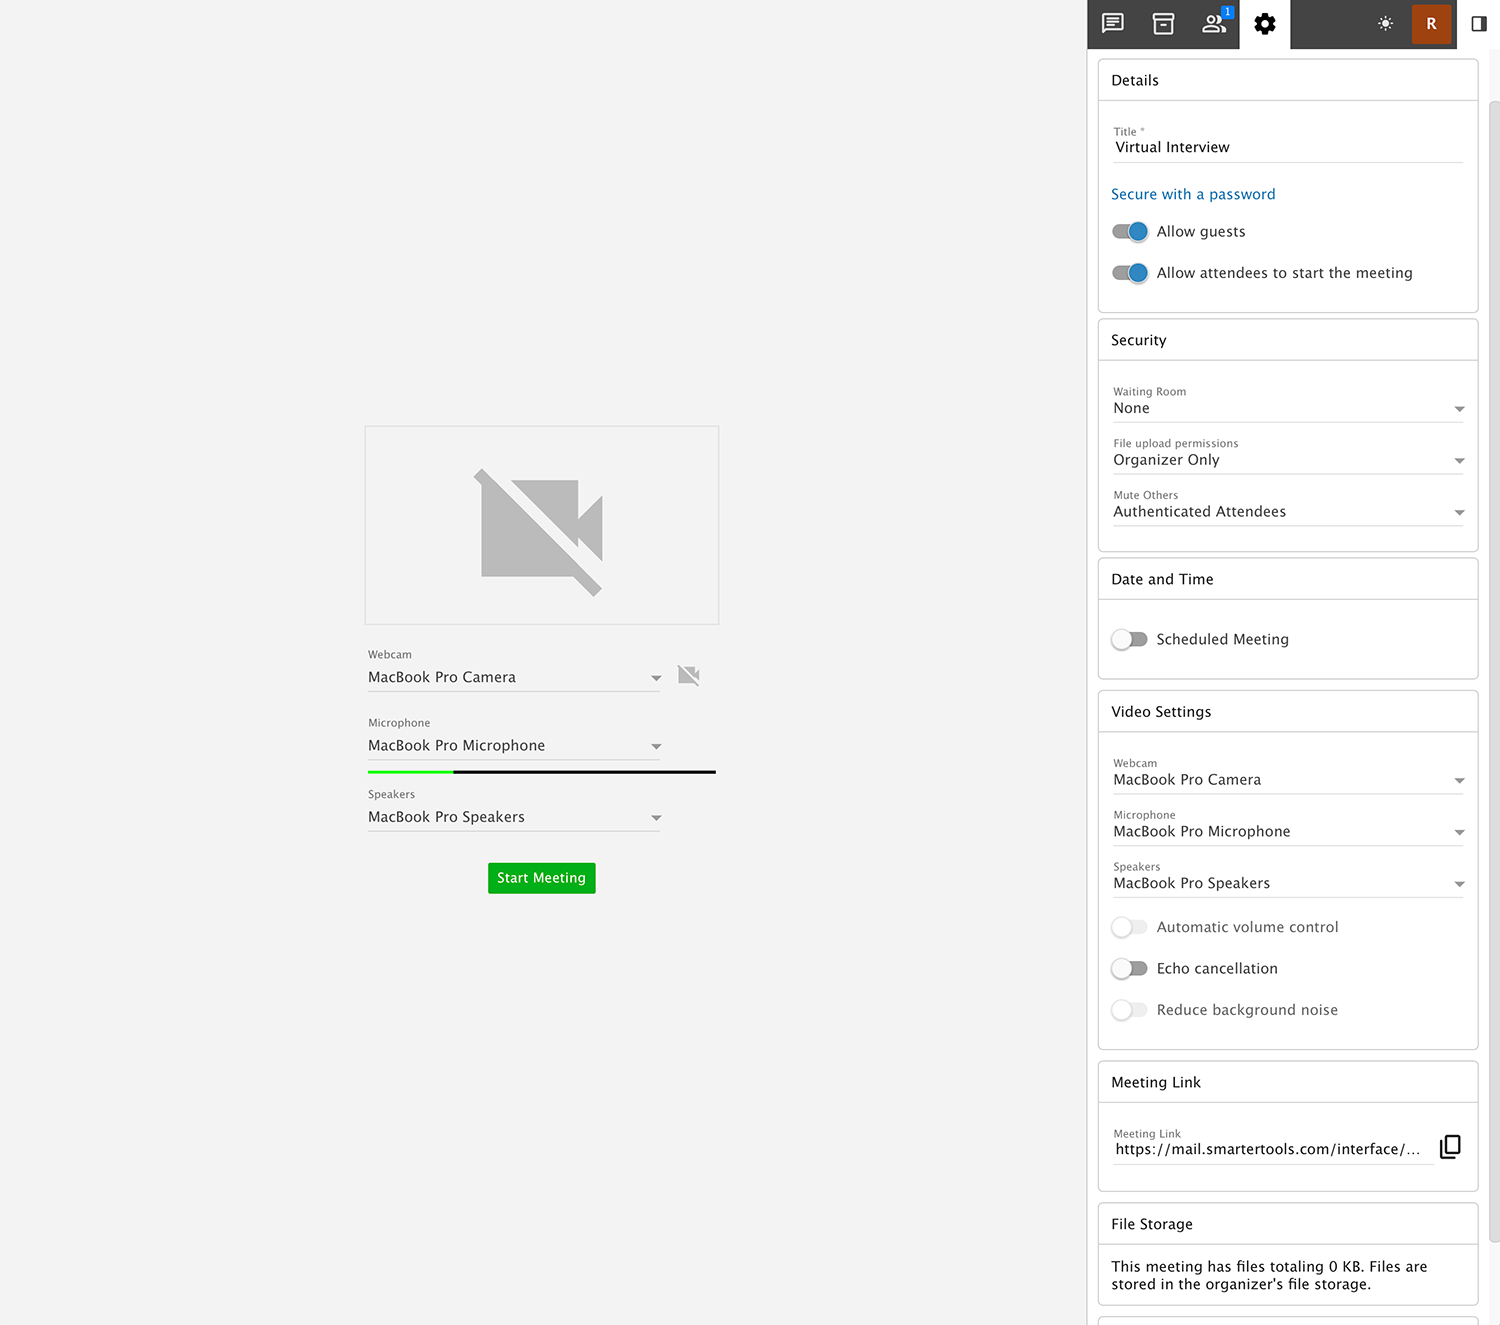Viewport: 1500px width, 1325px height.
Task: Click the file storage totaling 0 KB text
Action: (x=1269, y=1275)
